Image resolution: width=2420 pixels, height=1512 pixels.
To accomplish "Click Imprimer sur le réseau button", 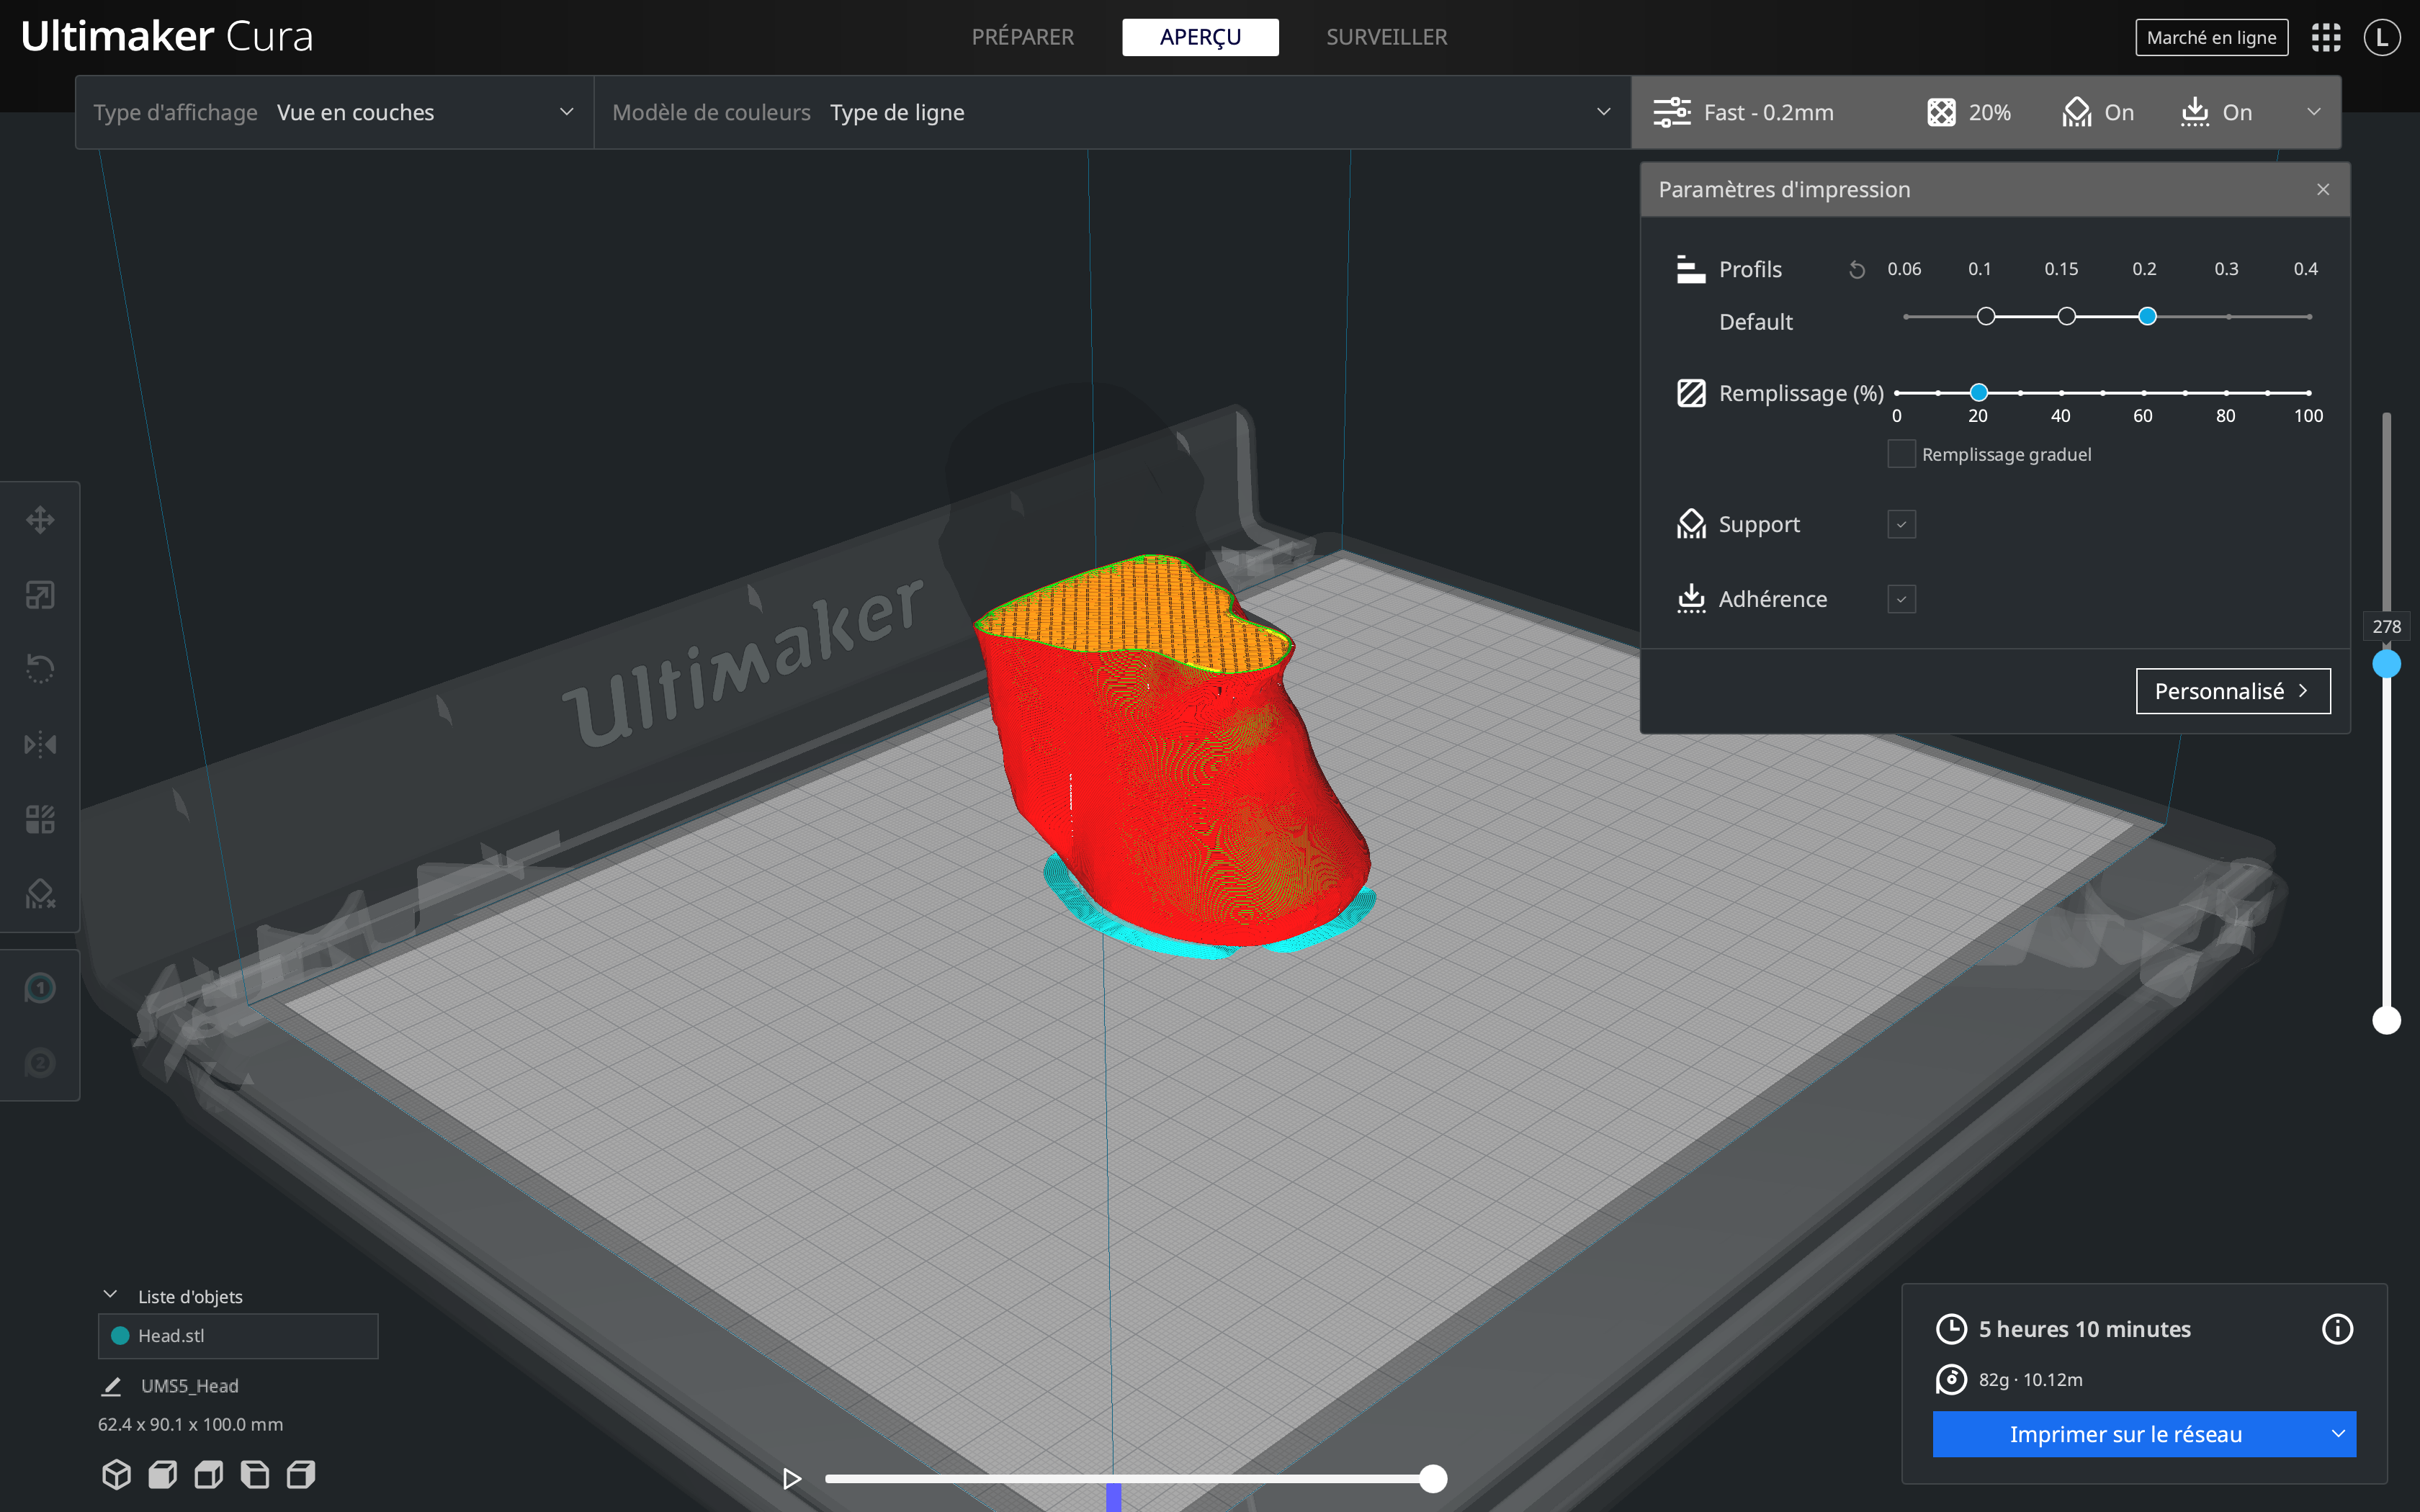I will tap(2126, 1434).
